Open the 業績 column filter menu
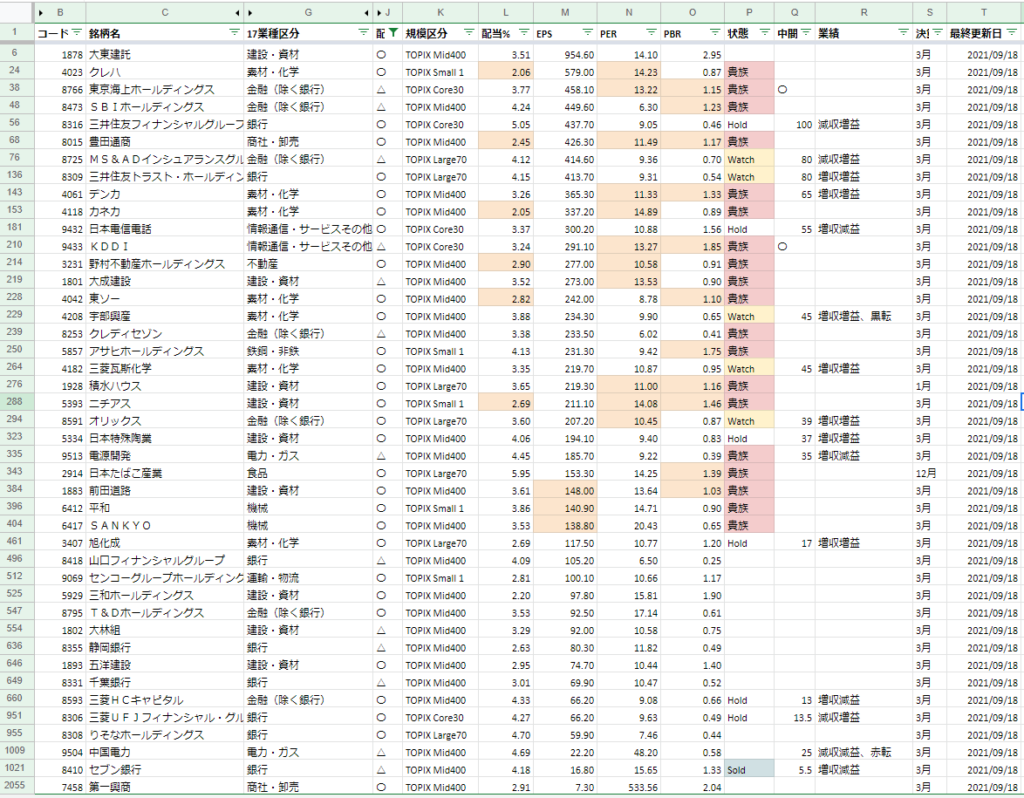This screenshot has width=1024, height=798. tap(902, 33)
